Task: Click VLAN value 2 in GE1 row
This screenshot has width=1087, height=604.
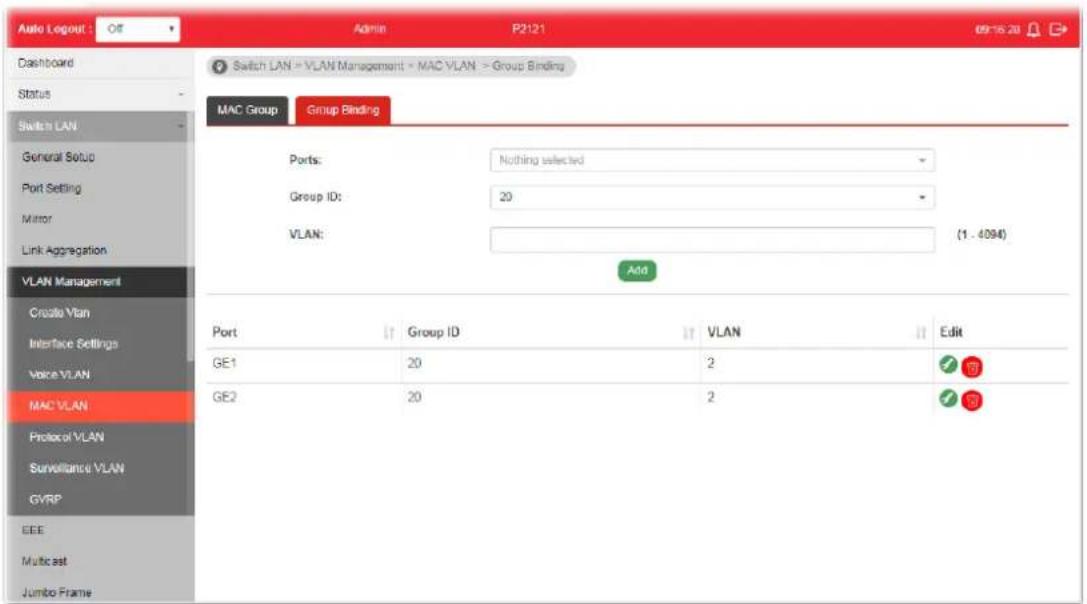Action: pos(711,363)
